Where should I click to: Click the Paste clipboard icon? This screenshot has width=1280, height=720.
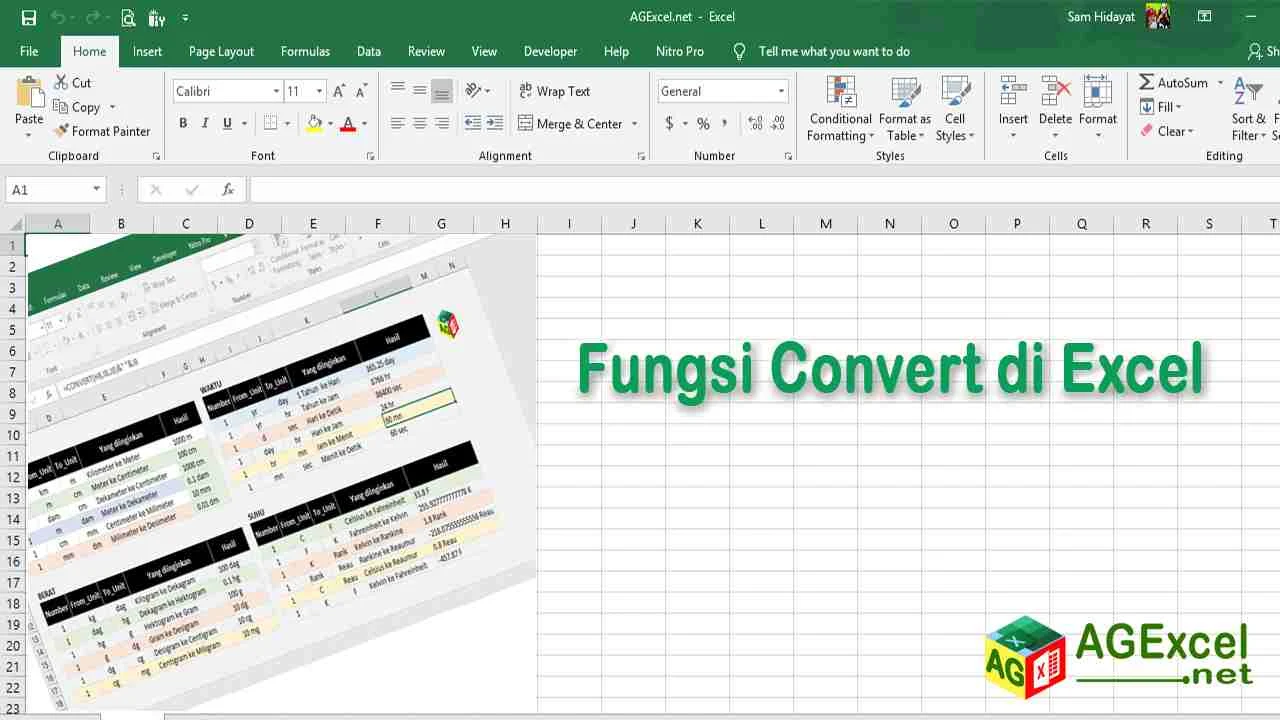[x=29, y=92]
